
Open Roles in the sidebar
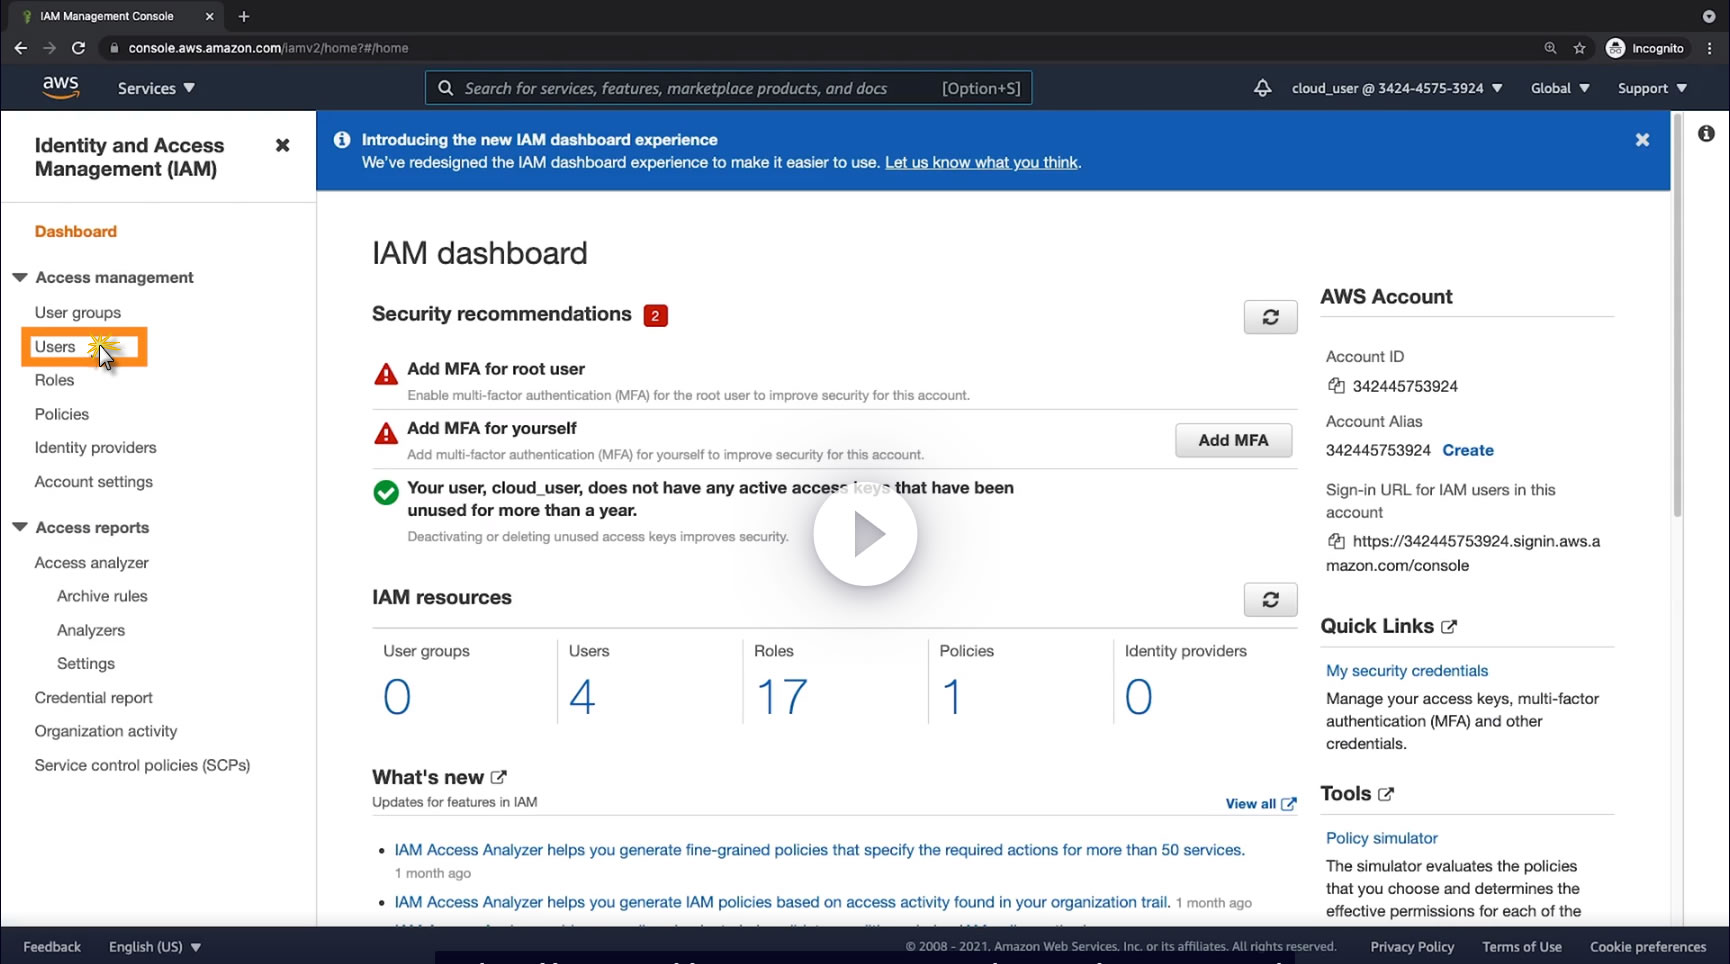[x=54, y=380]
